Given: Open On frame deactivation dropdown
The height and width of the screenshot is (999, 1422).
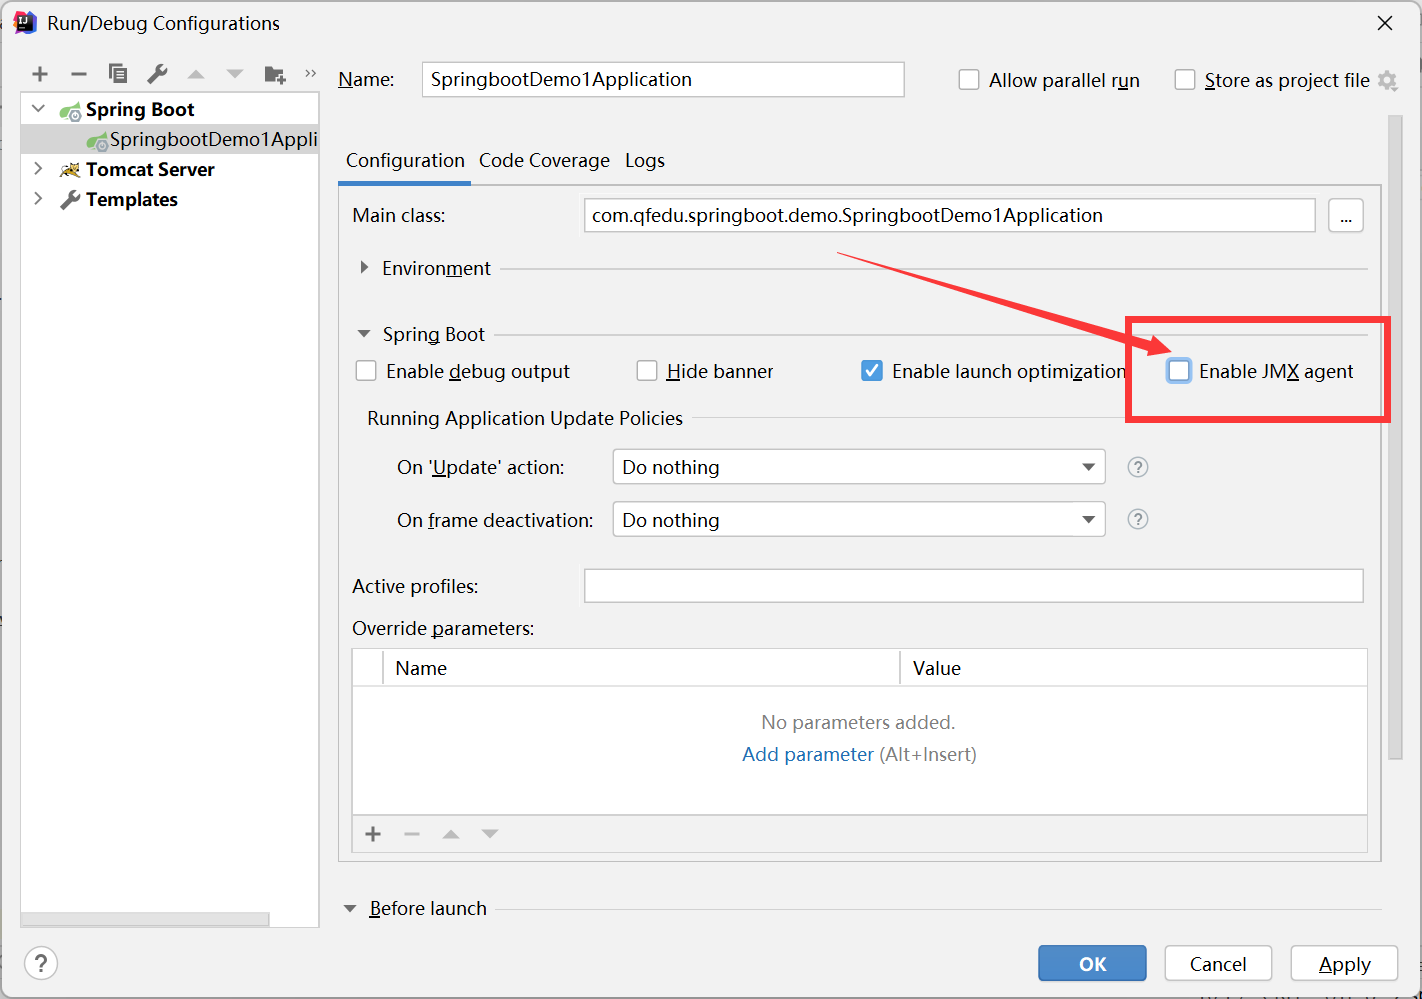Looking at the screenshot, I should (x=859, y=519).
